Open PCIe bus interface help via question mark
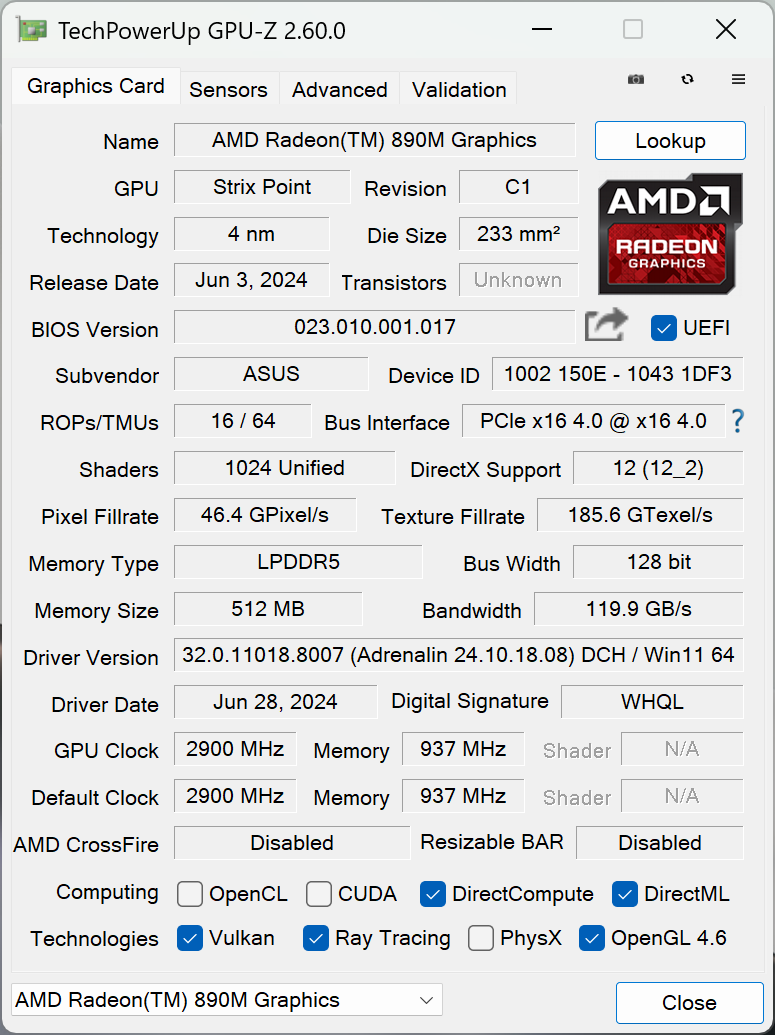 tap(737, 422)
